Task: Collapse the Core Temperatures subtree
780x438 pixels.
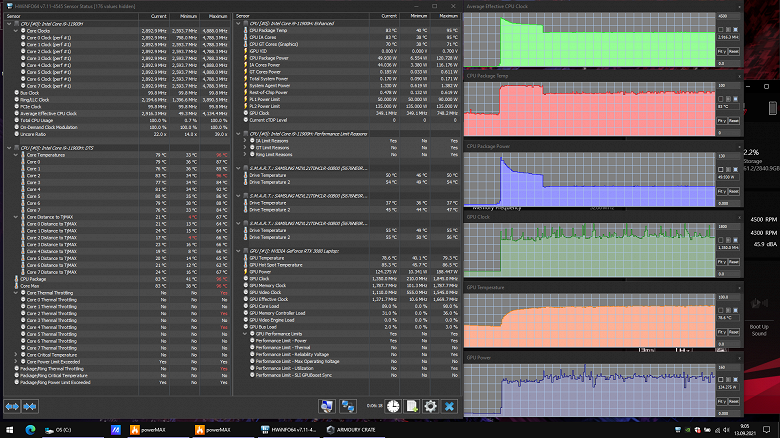Action: tap(15, 155)
